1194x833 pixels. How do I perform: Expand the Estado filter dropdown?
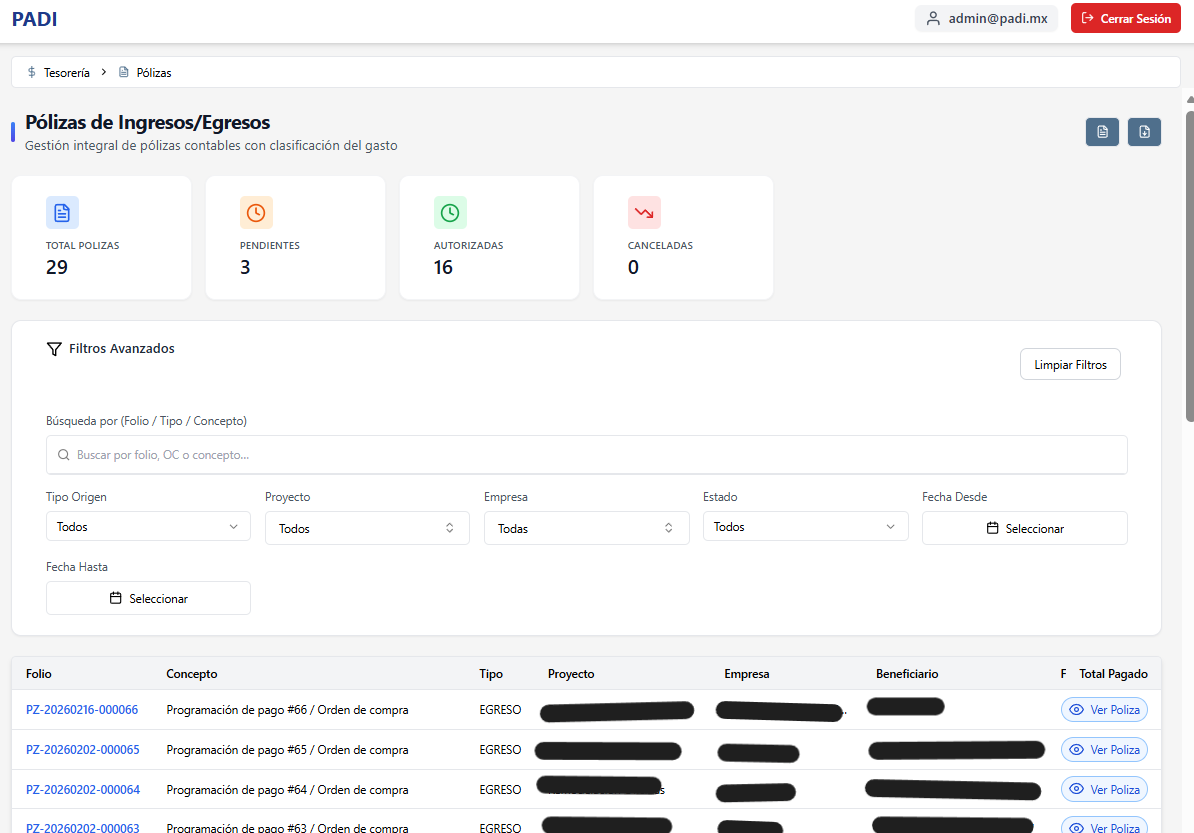[x=805, y=526]
